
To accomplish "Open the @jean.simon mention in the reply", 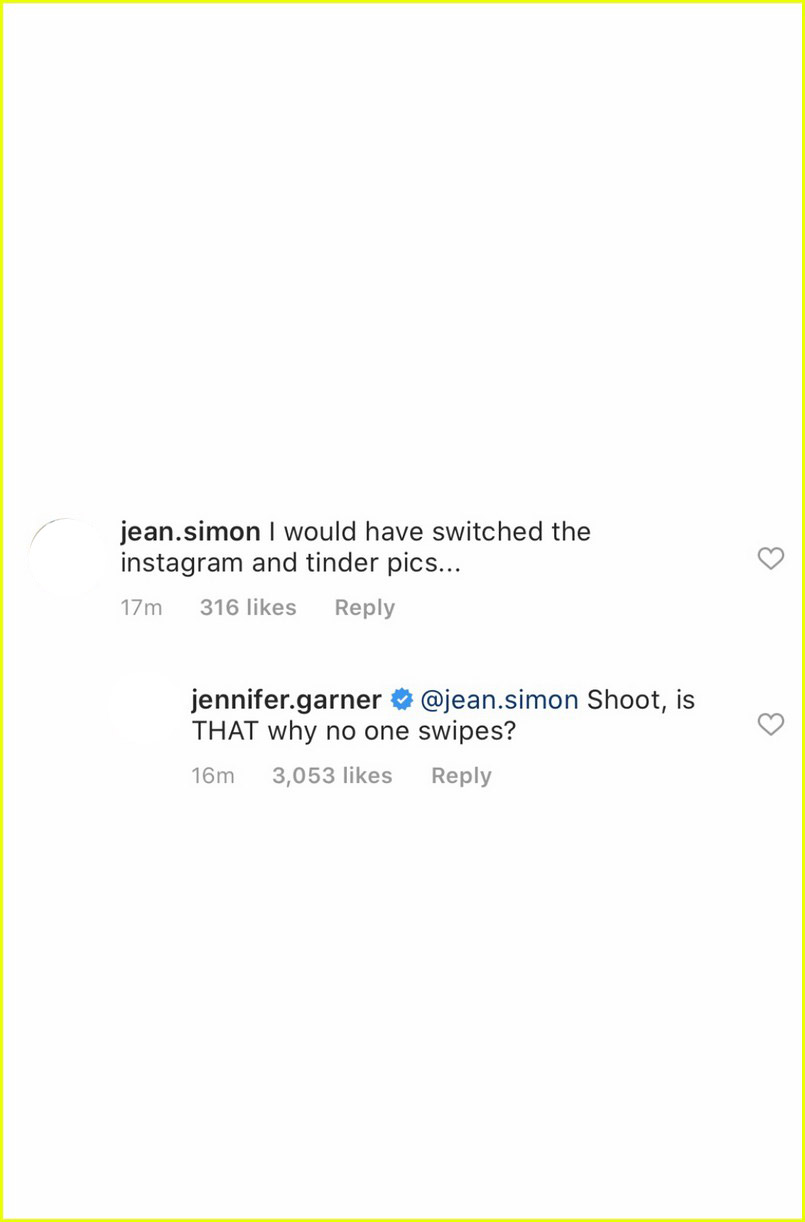I will (x=499, y=700).
